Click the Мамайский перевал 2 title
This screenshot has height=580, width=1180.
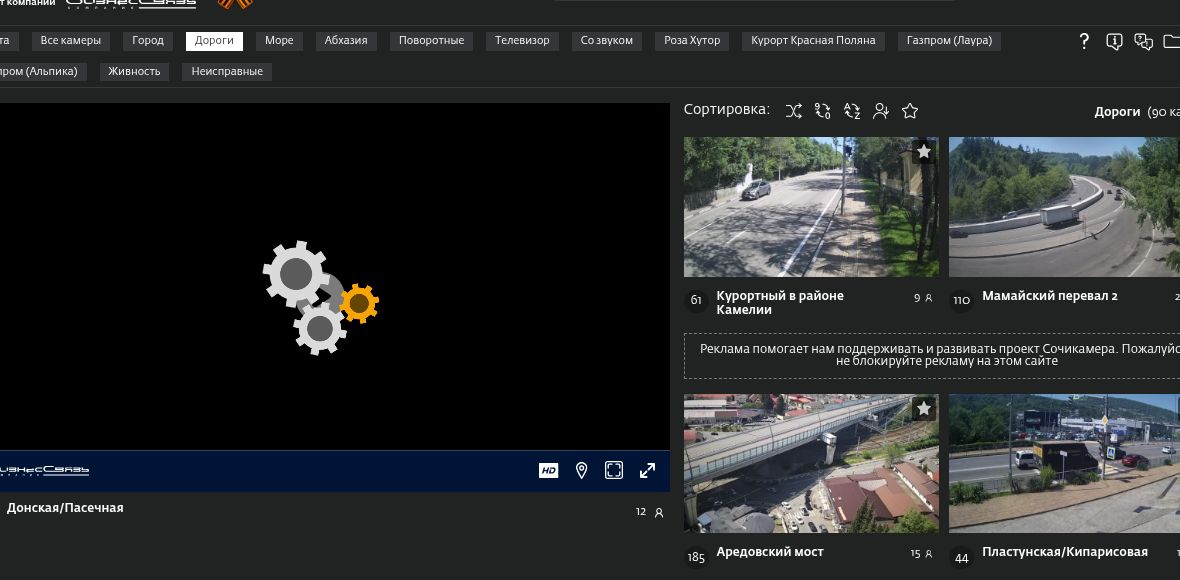click(x=1050, y=296)
